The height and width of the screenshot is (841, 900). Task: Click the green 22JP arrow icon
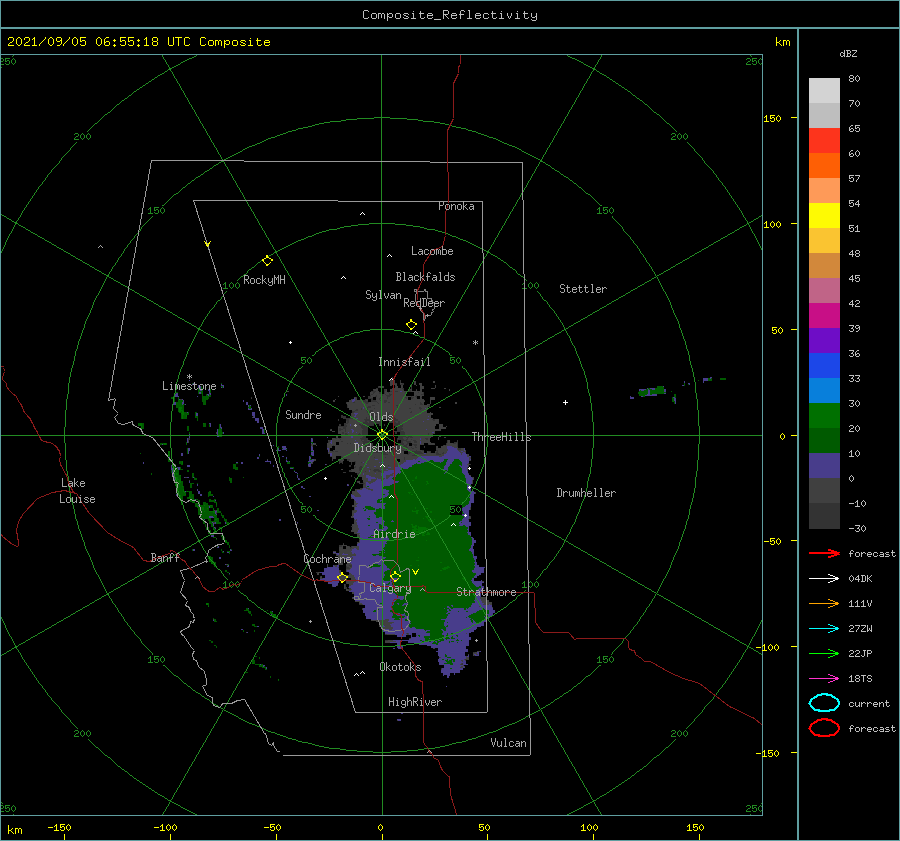point(824,653)
